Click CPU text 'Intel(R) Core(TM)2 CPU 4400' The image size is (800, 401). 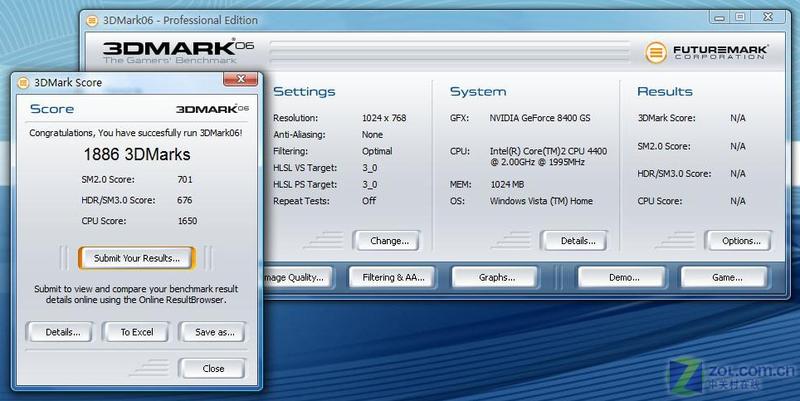pyautogui.click(x=548, y=152)
